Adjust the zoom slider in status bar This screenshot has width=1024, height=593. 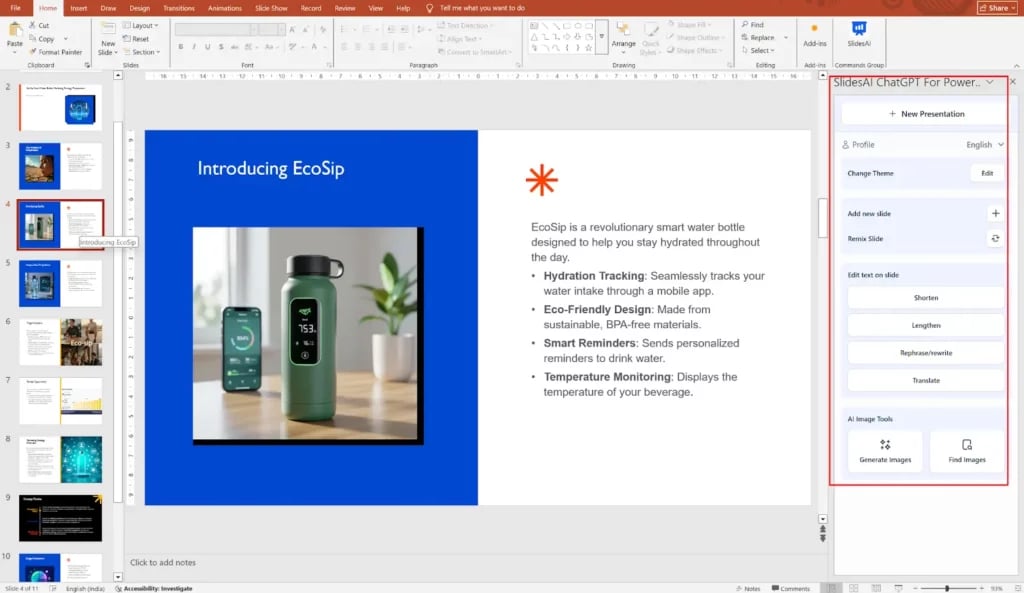[x=946, y=588]
